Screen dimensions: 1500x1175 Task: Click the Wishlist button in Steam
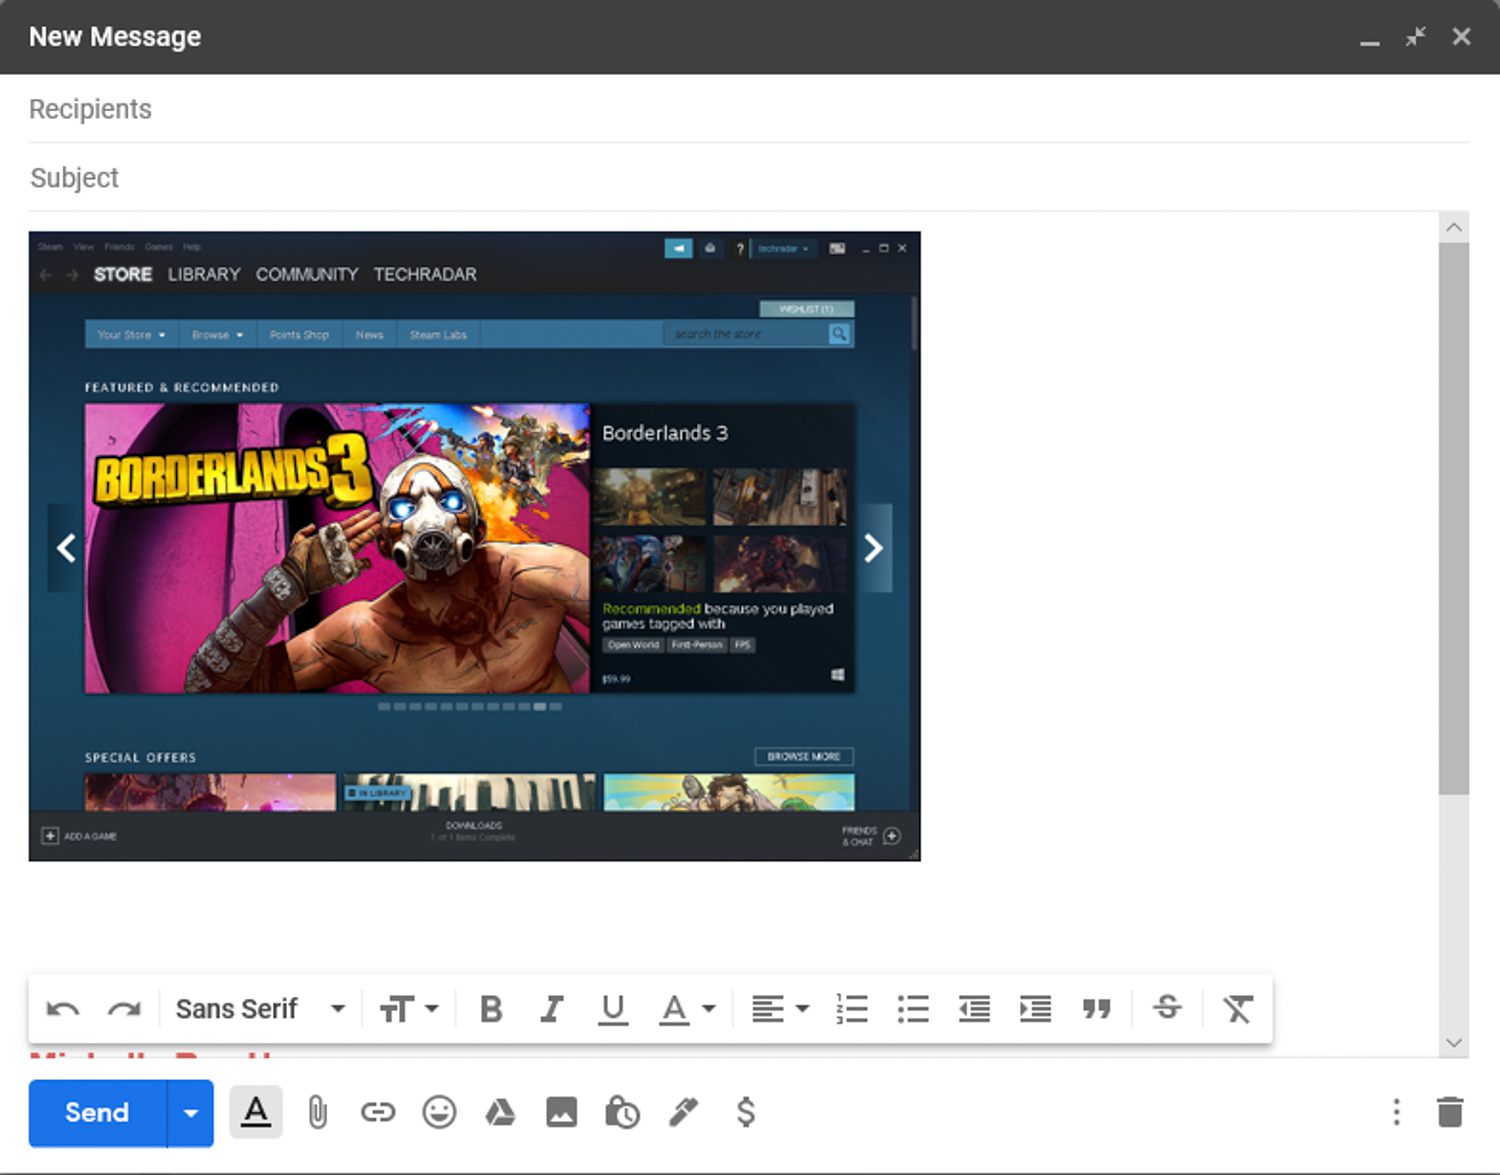click(x=806, y=309)
